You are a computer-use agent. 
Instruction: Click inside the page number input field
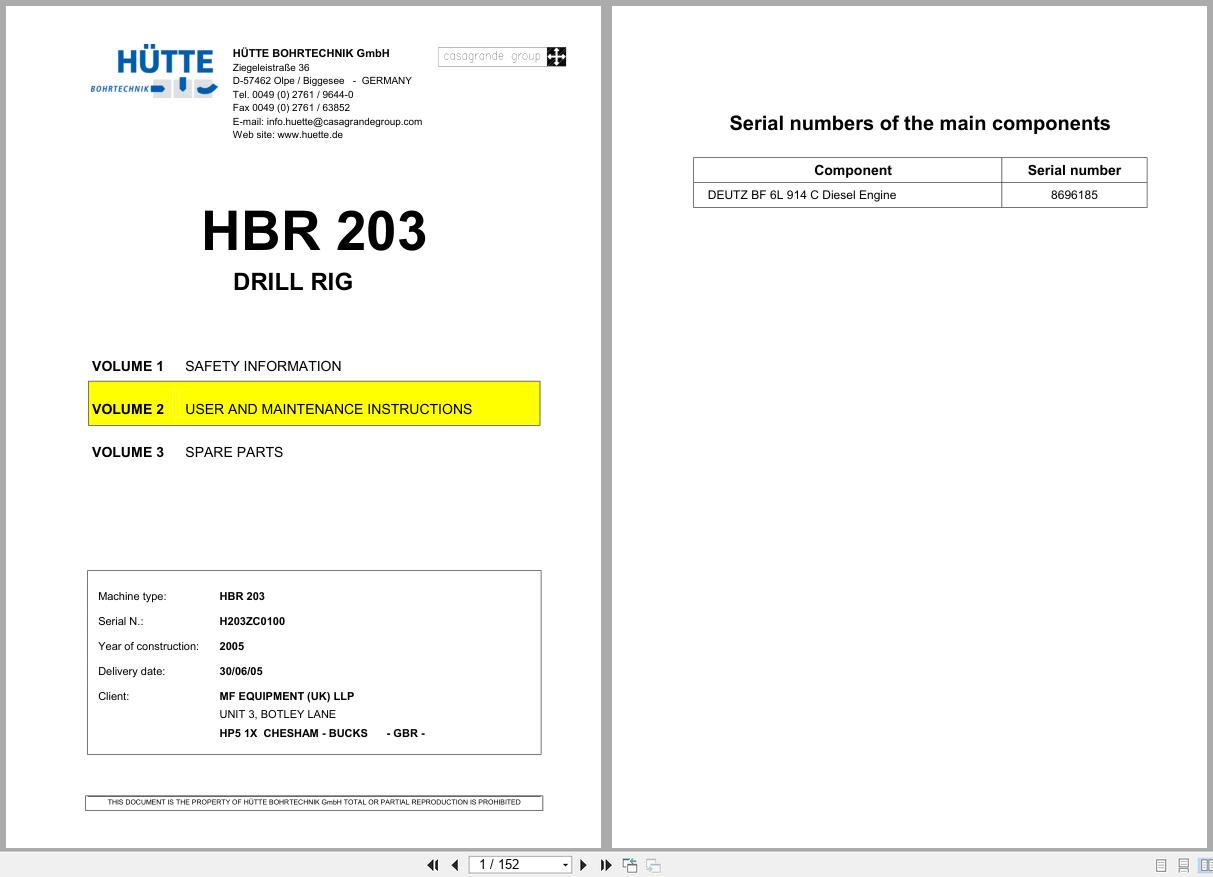[x=505, y=864]
